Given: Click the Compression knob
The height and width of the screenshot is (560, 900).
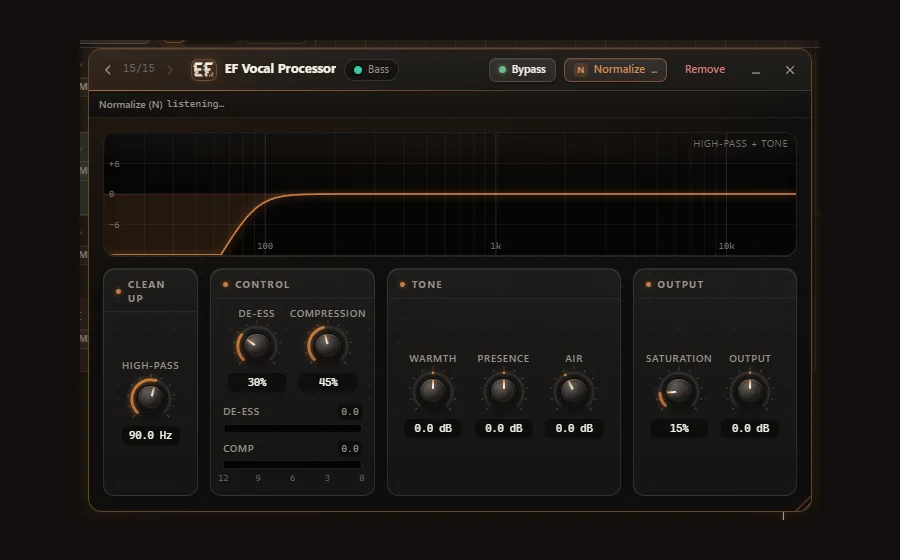Looking at the screenshot, I should pyautogui.click(x=327, y=345).
